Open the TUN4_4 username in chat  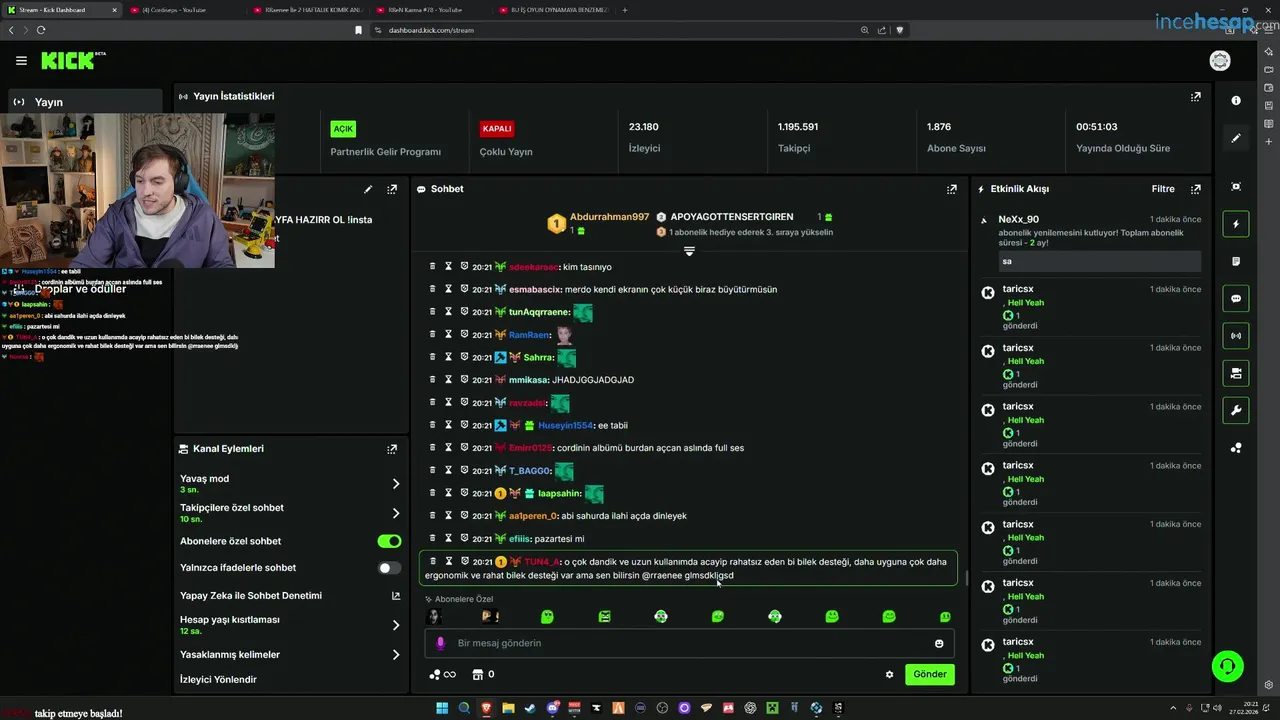pos(542,562)
